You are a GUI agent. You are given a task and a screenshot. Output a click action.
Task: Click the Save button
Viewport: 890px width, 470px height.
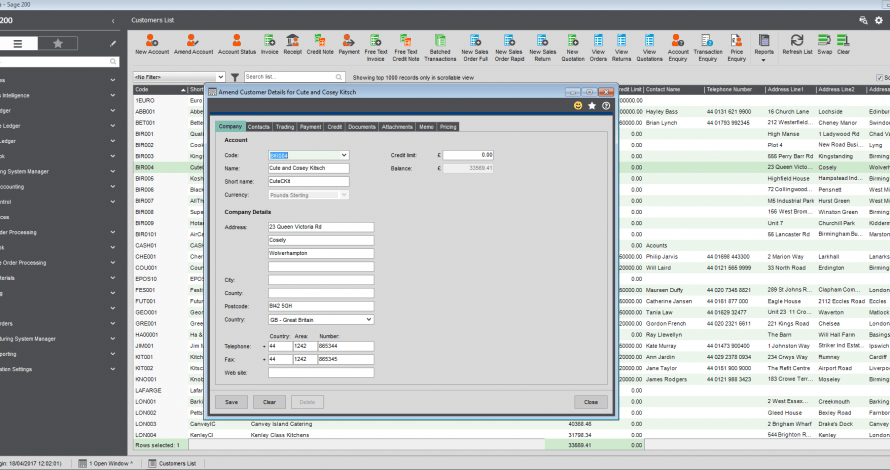(231, 402)
